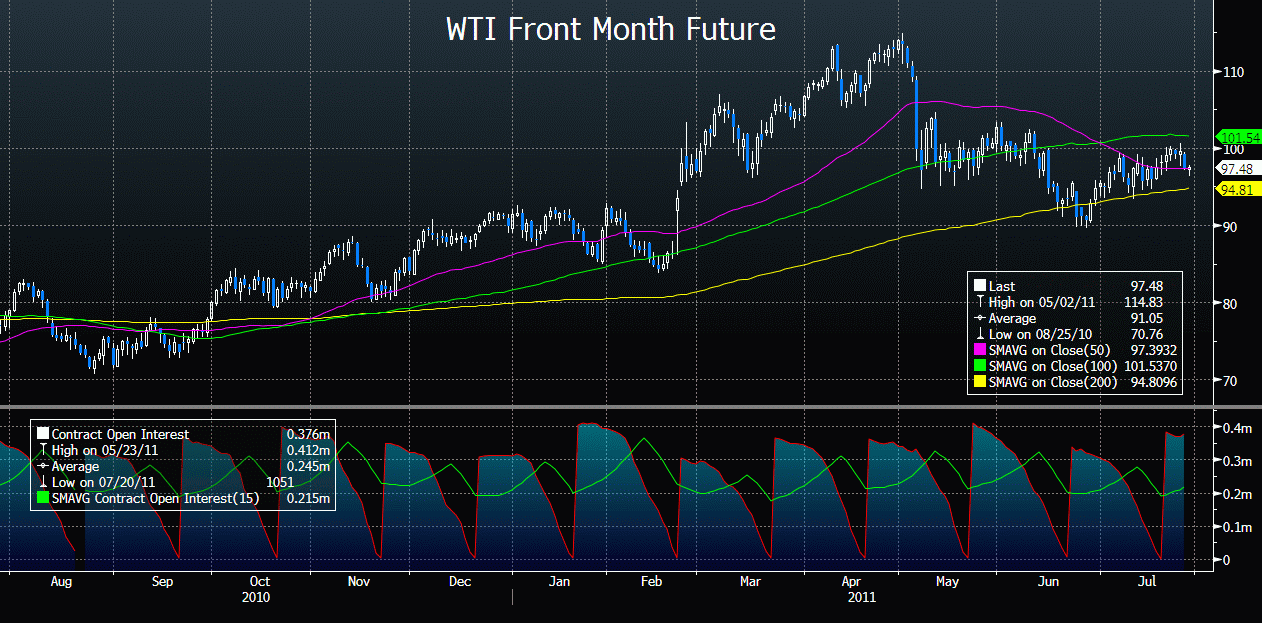Screen dimensions: 1262x623
Task: Click the Low on 08/25/10 marker icon
Action: click(x=980, y=333)
